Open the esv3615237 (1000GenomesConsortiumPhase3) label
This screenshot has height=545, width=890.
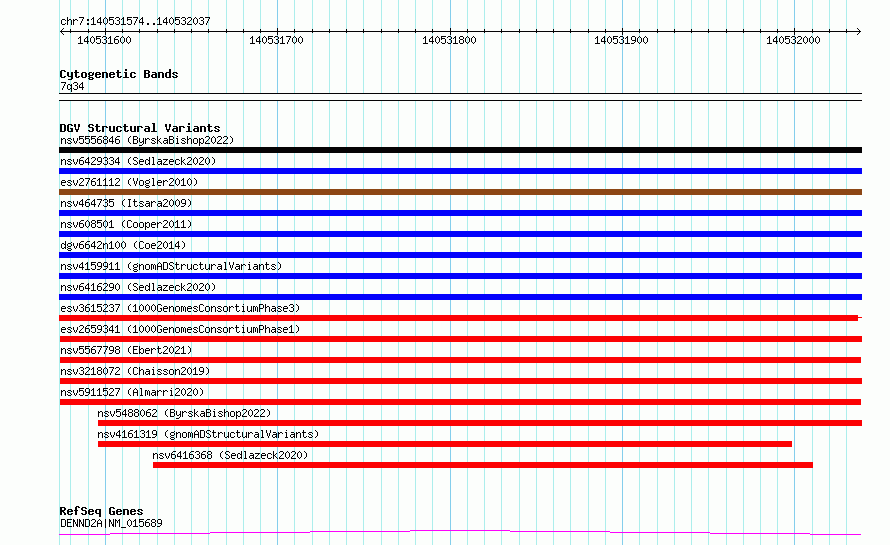[180, 308]
